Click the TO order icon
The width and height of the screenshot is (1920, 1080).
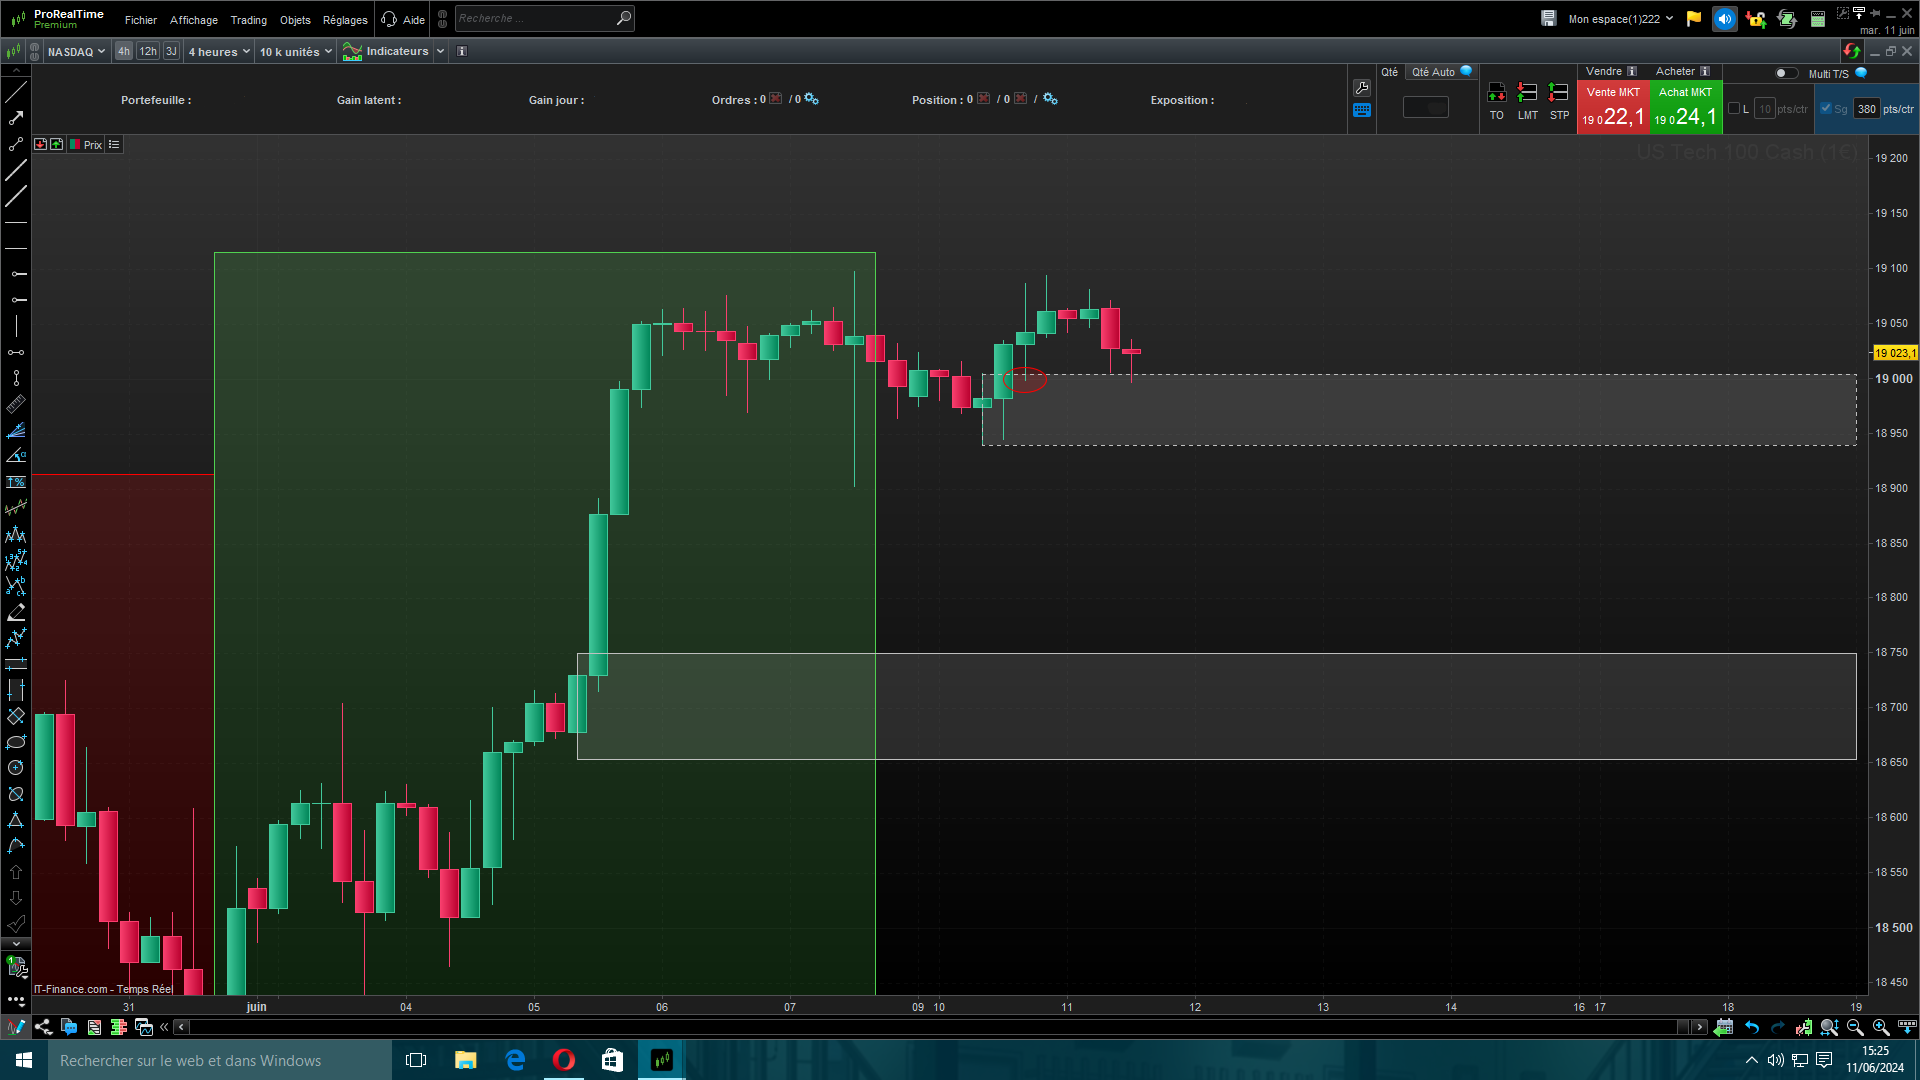click(x=1496, y=94)
